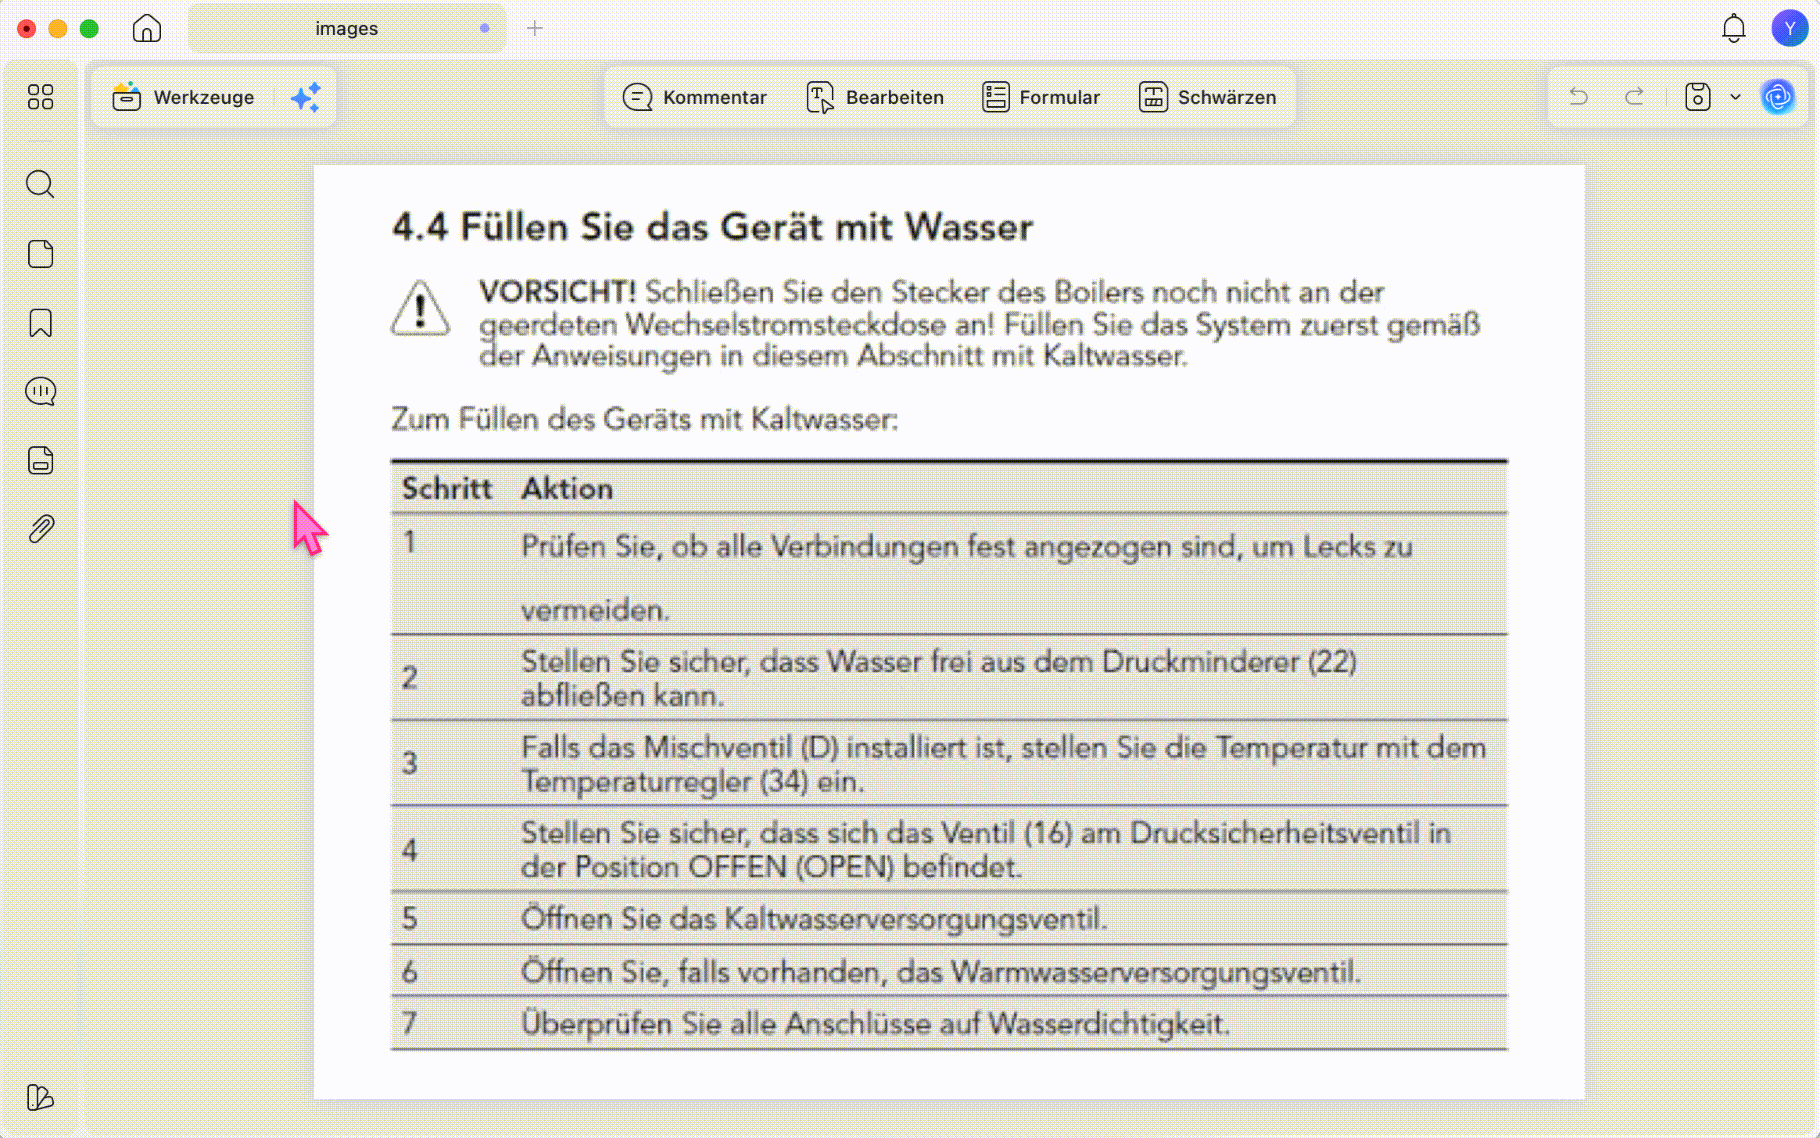Viewport: 1820px width, 1138px height.
Task: Click the 'Aktion' column header
Action: 567,489
